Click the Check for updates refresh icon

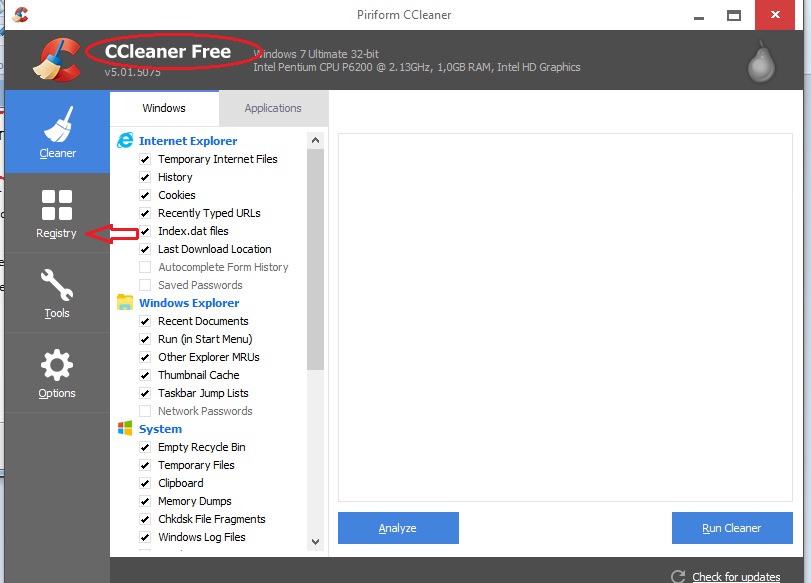(x=678, y=576)
